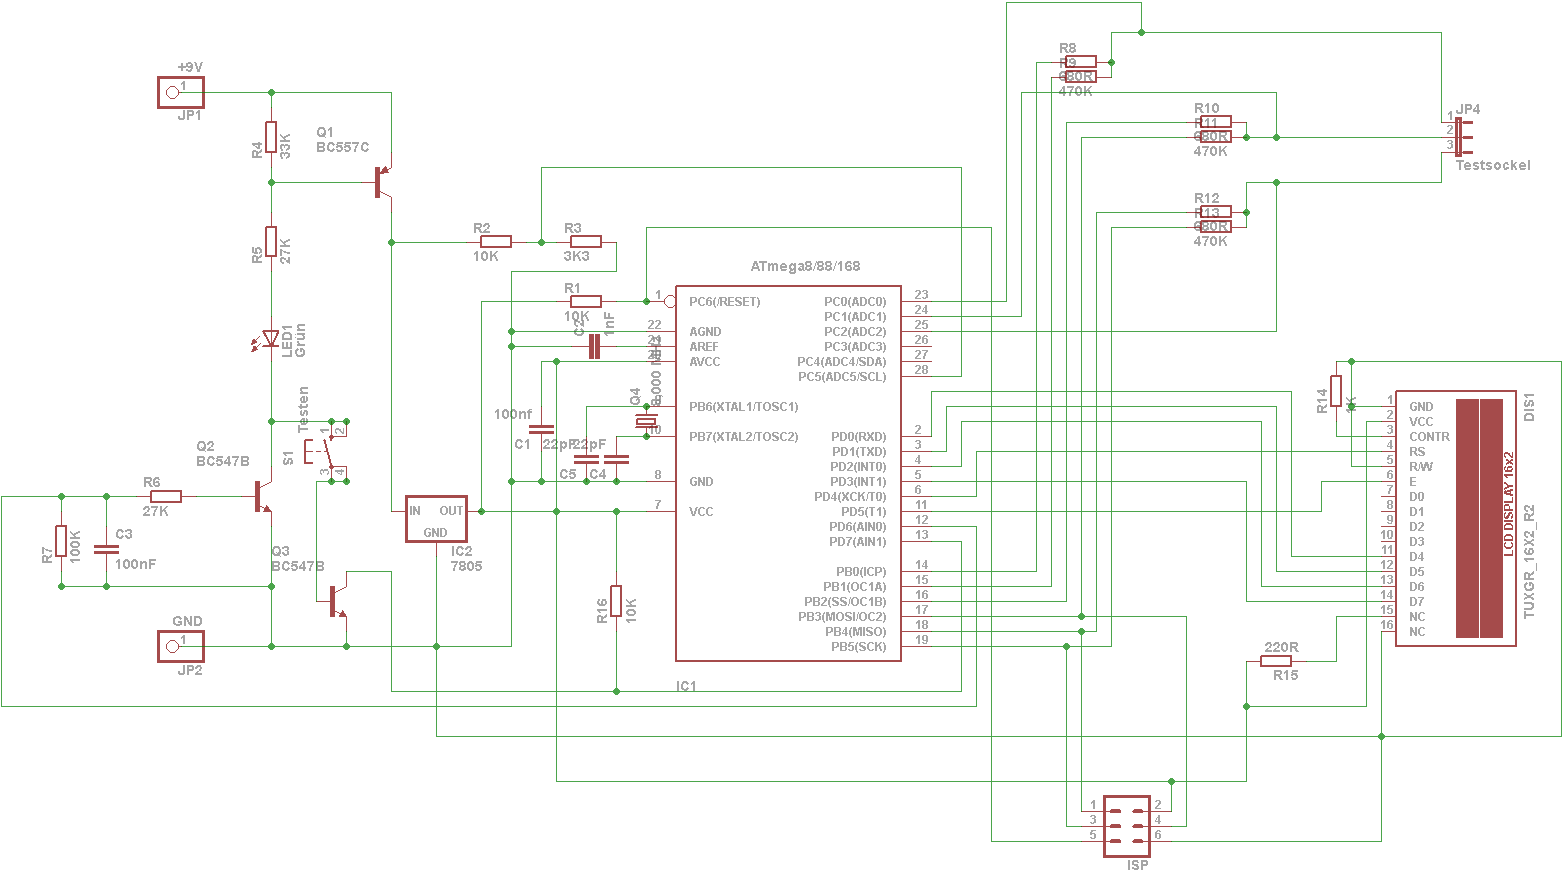
Task: Select the IC2 7805 voltage regulator
Action: (x=436, y=519)
